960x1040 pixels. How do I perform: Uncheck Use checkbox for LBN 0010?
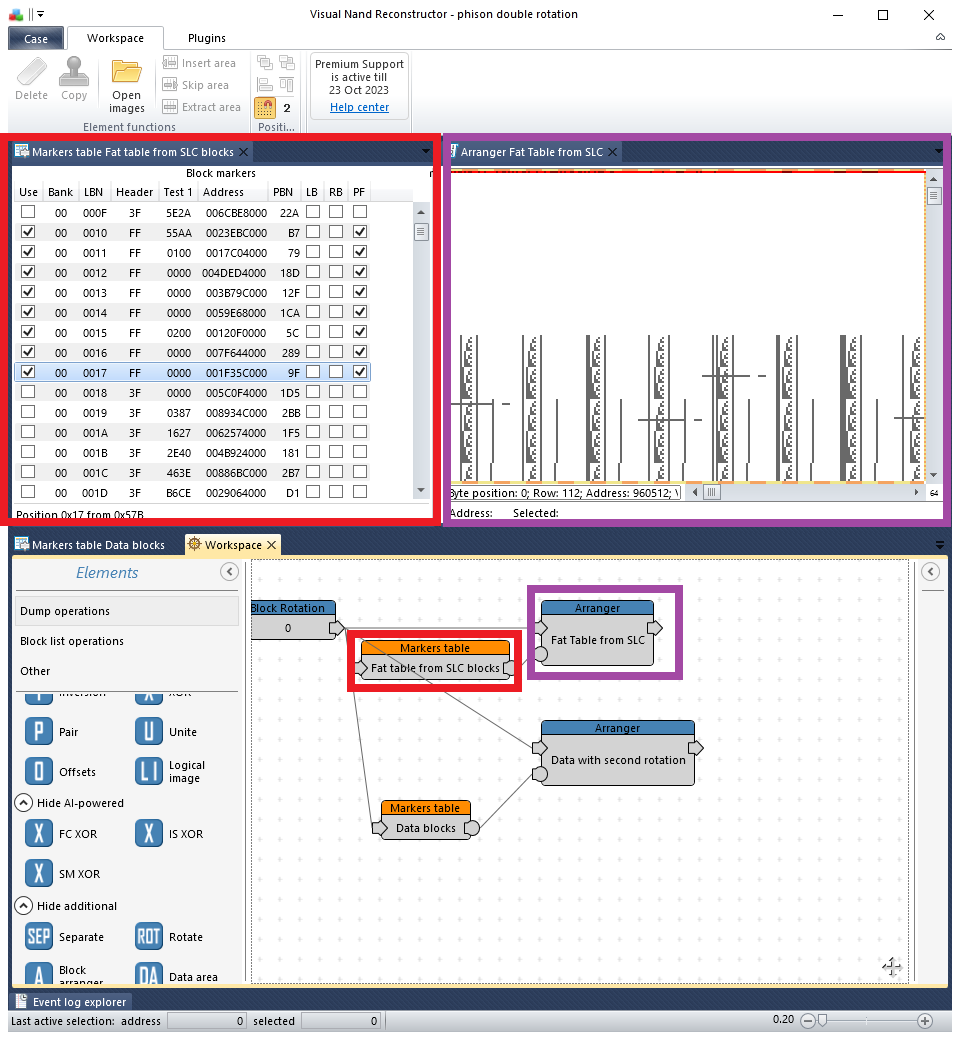(28, 231)
